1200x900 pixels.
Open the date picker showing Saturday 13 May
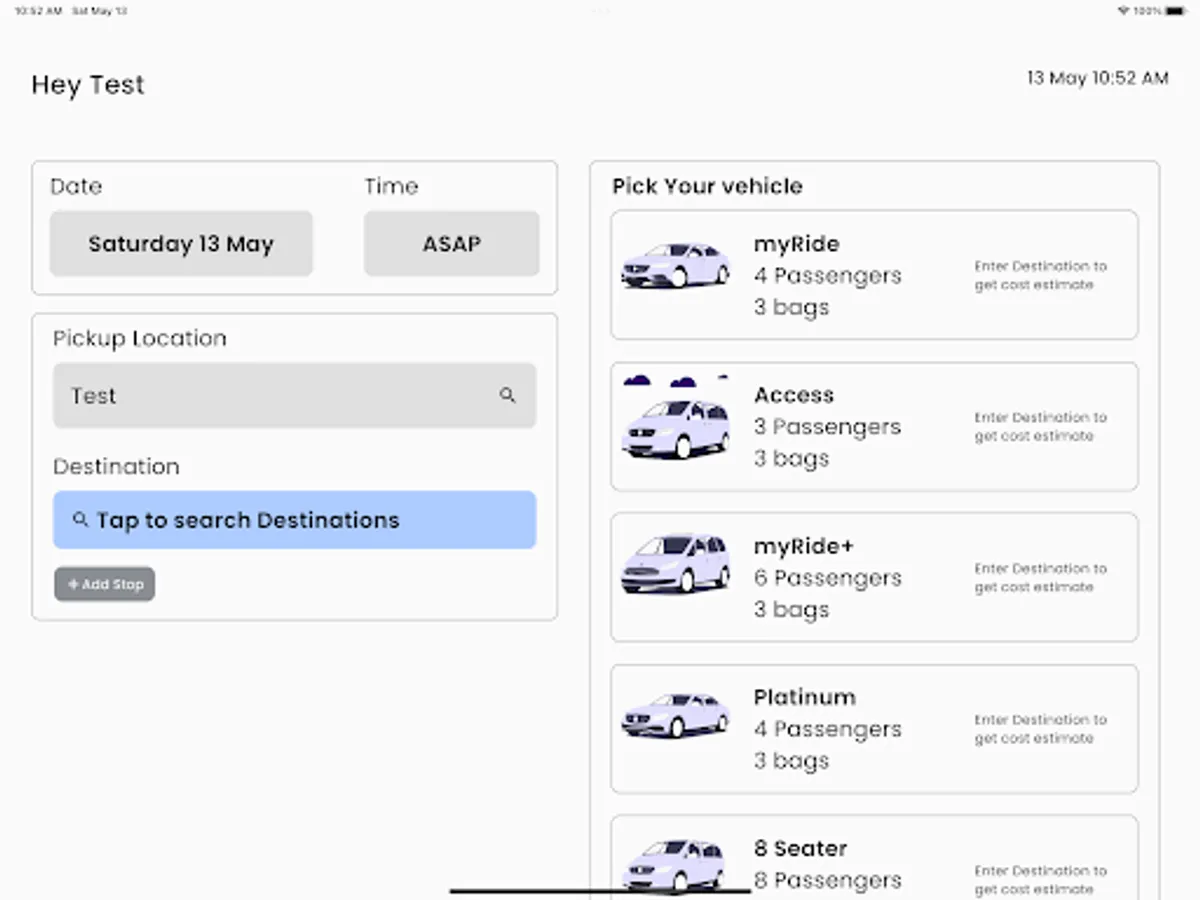coord(181,244)
